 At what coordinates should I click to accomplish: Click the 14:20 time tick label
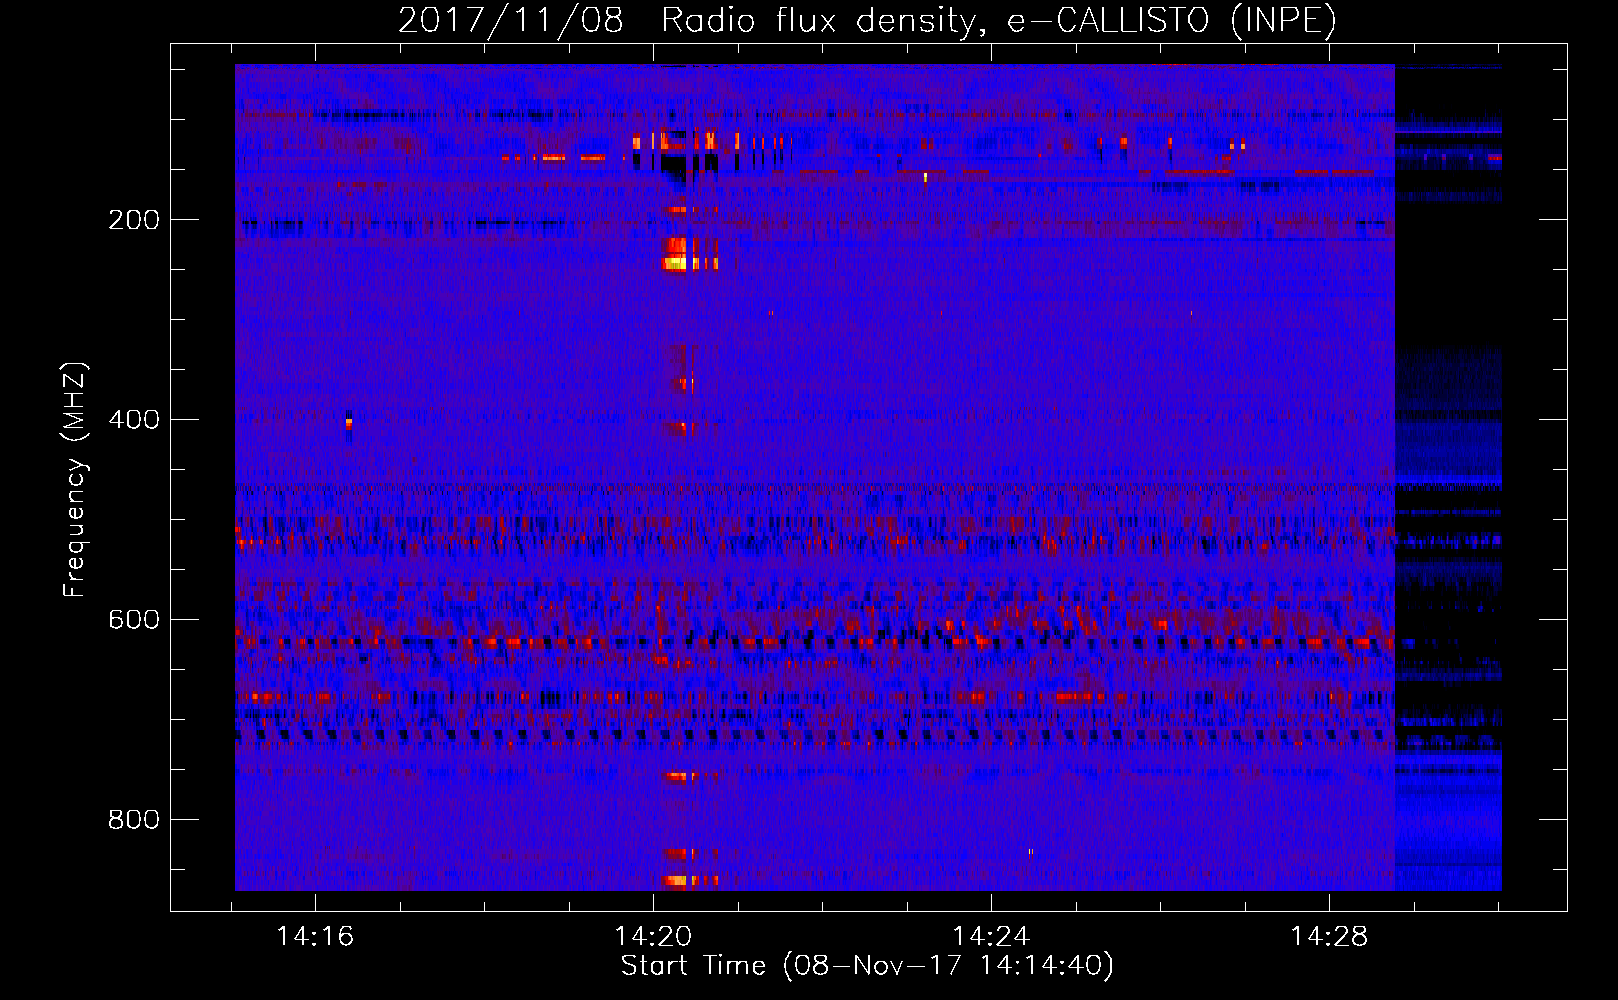click(x=653, y=936)
